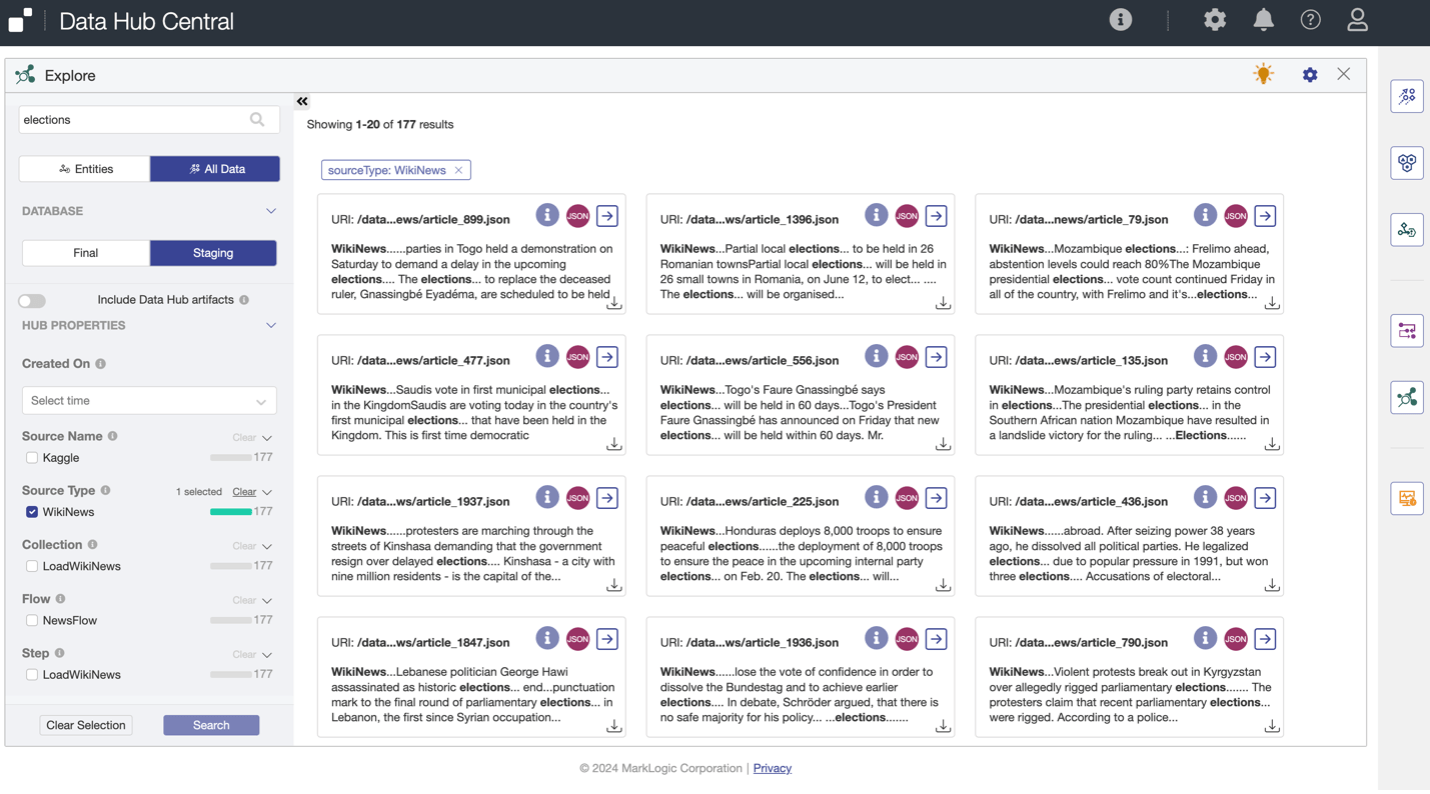Open details arrow for article_79.json

point(1265,216)
